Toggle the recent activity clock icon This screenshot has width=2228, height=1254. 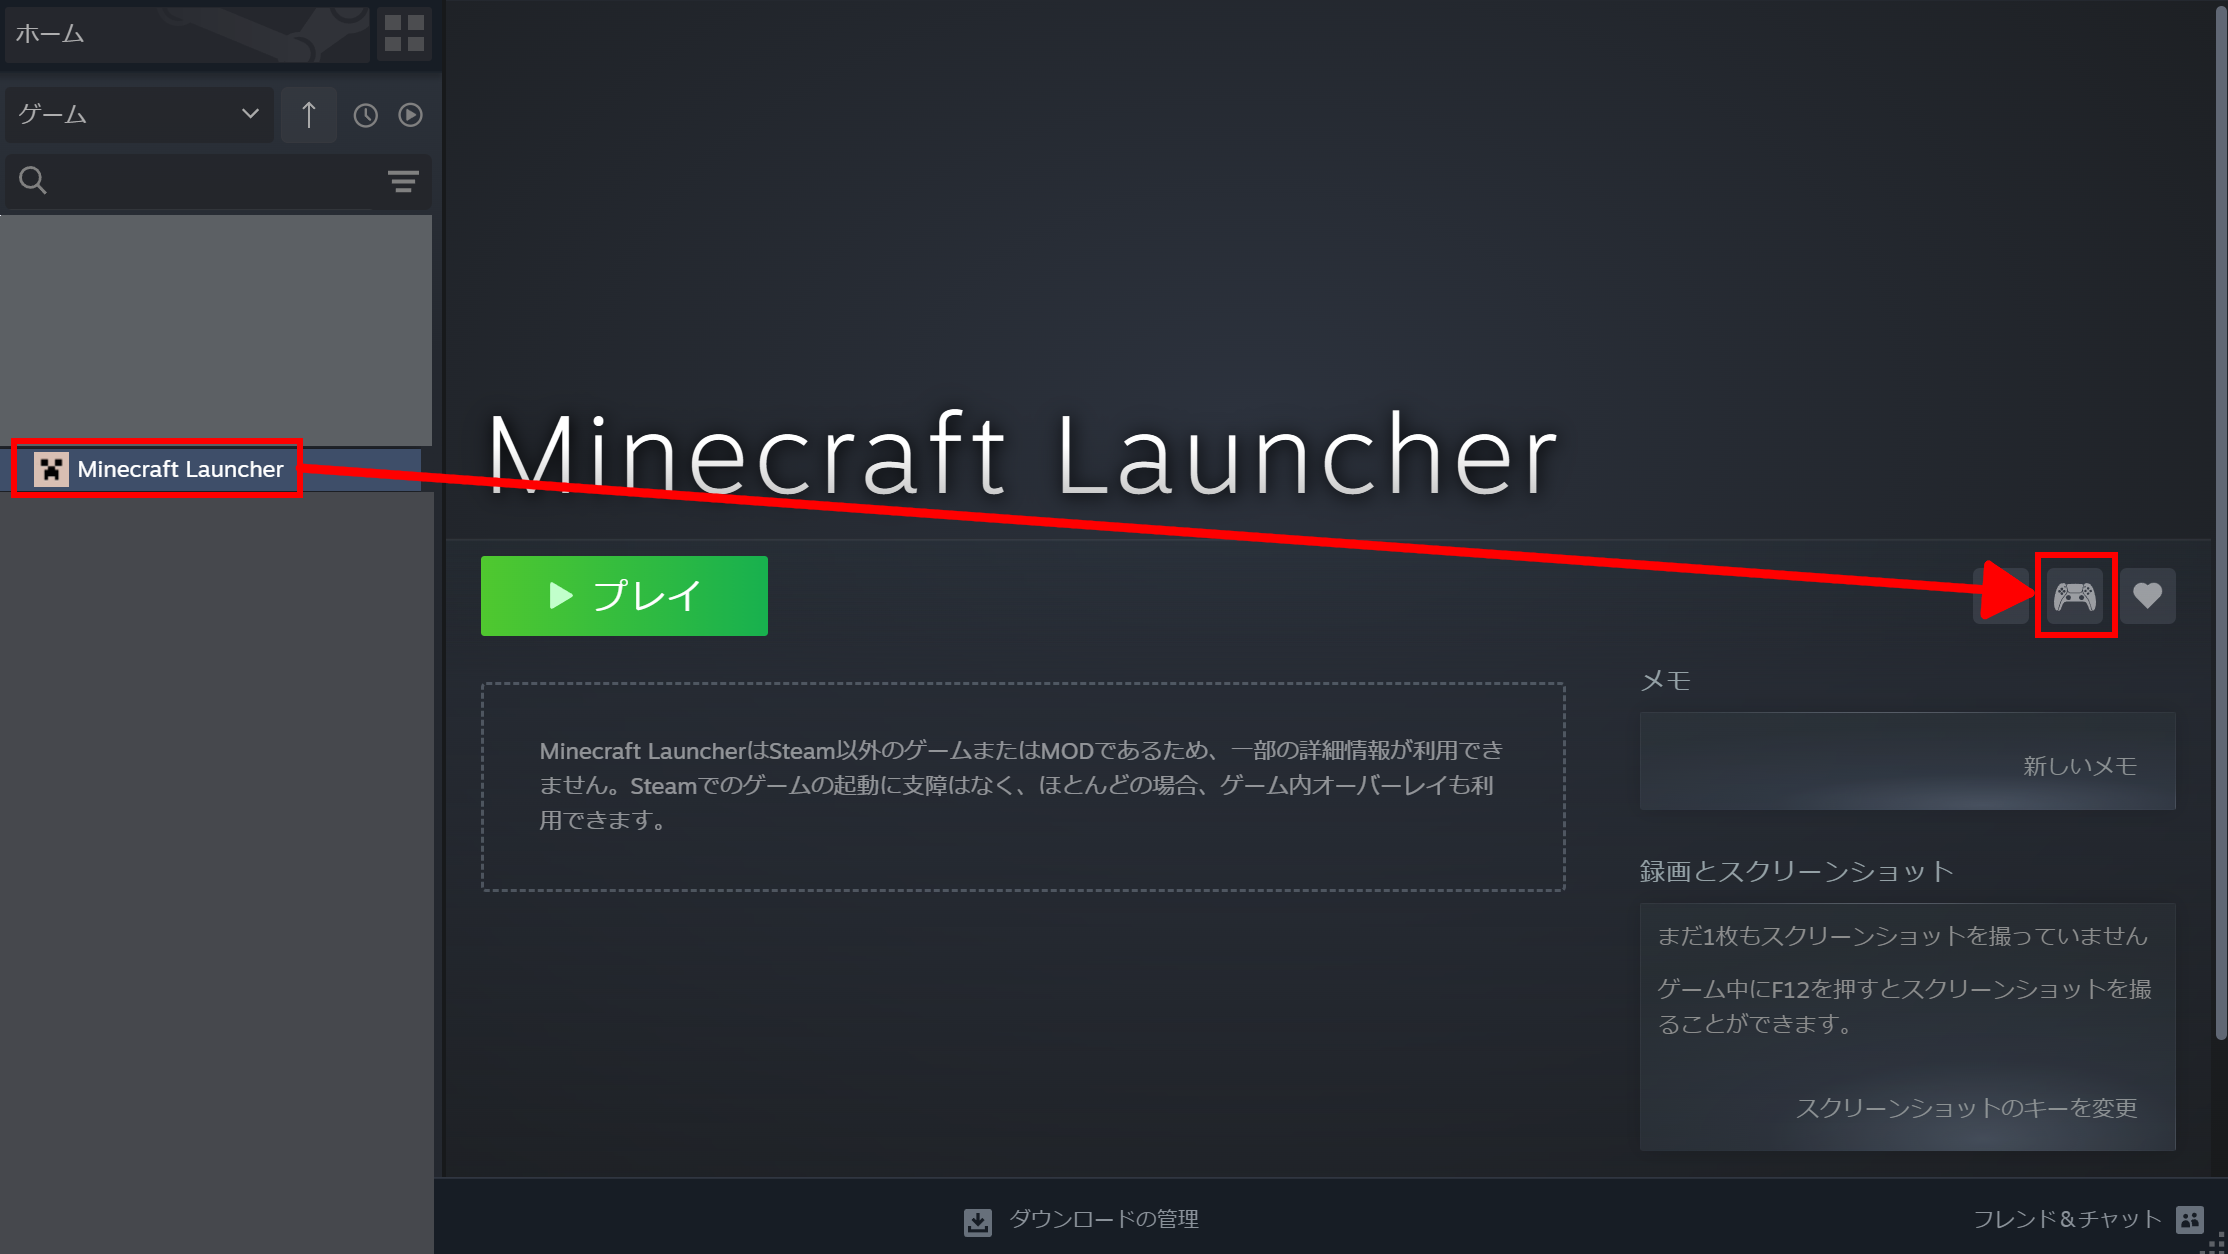[366, 115]
